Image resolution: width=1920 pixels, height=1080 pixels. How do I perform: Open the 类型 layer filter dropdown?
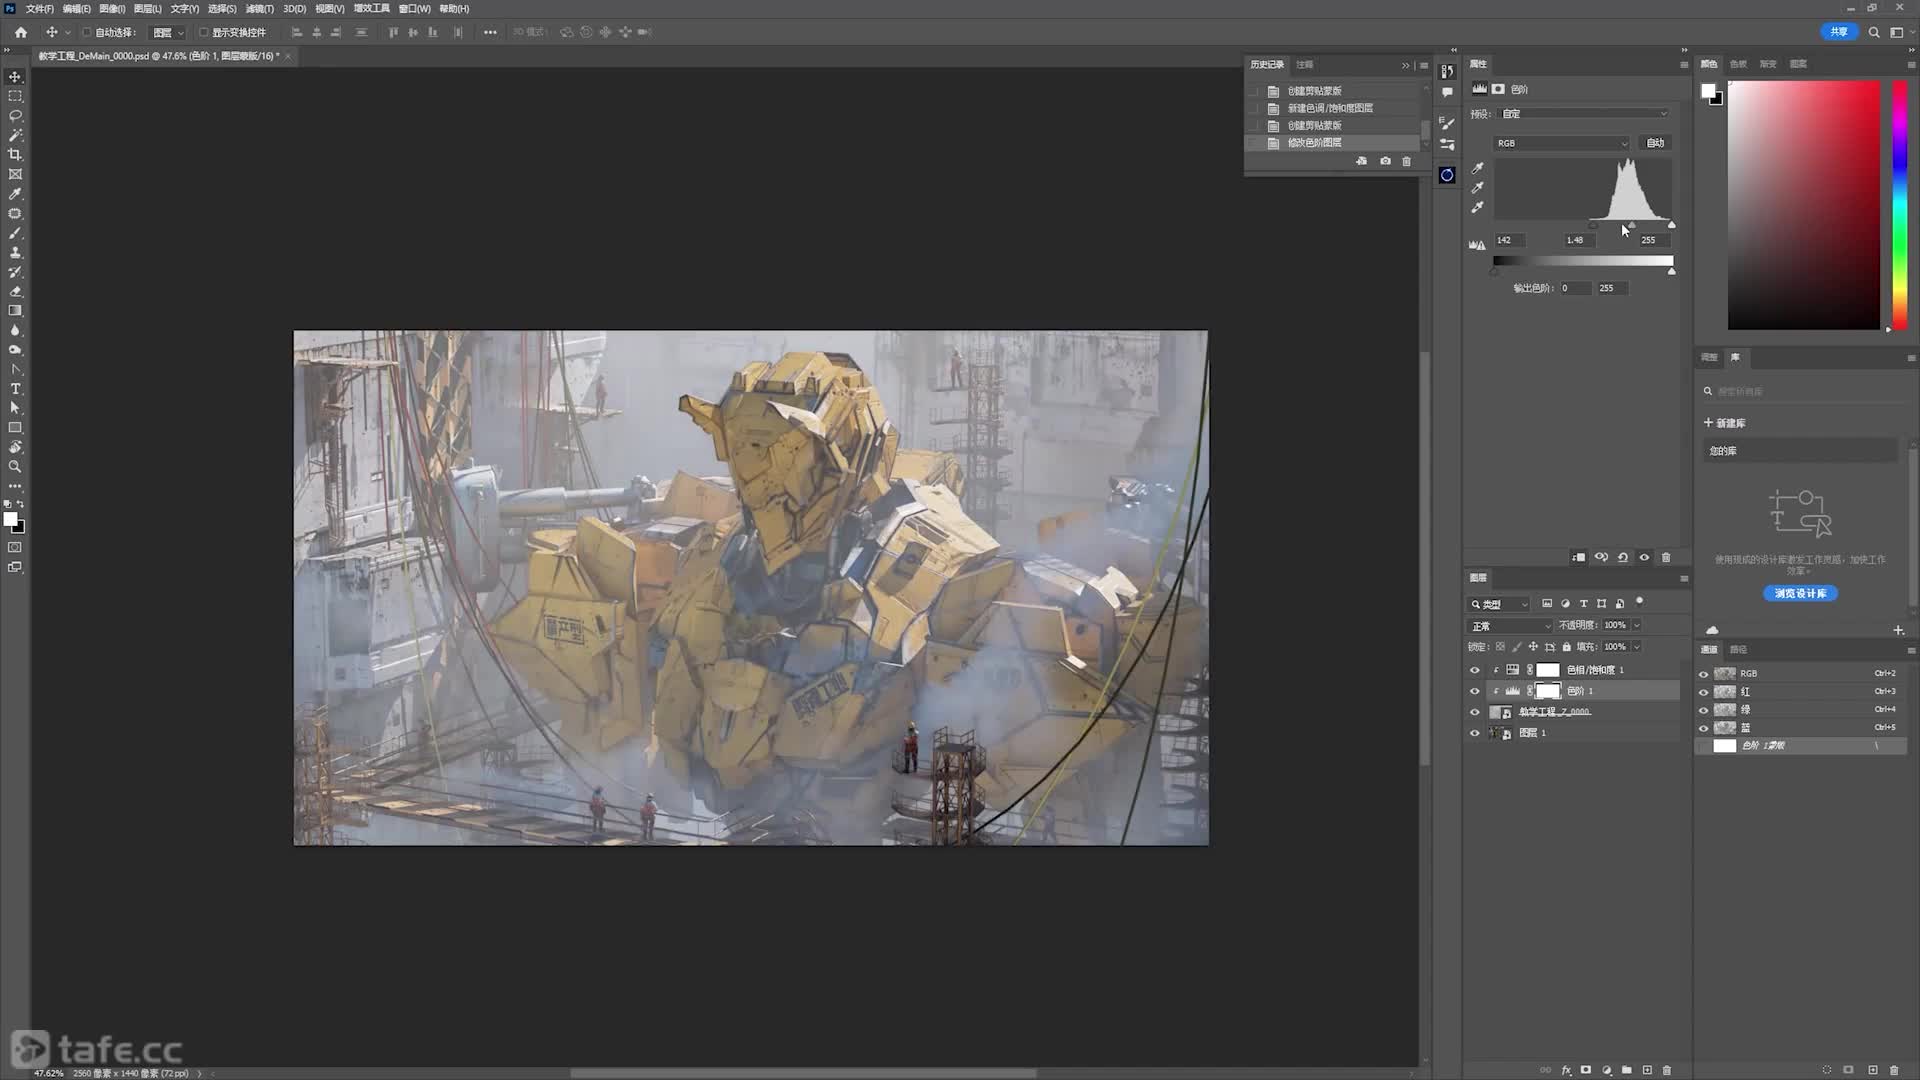pyautogui.click(x=1499, y=604)
